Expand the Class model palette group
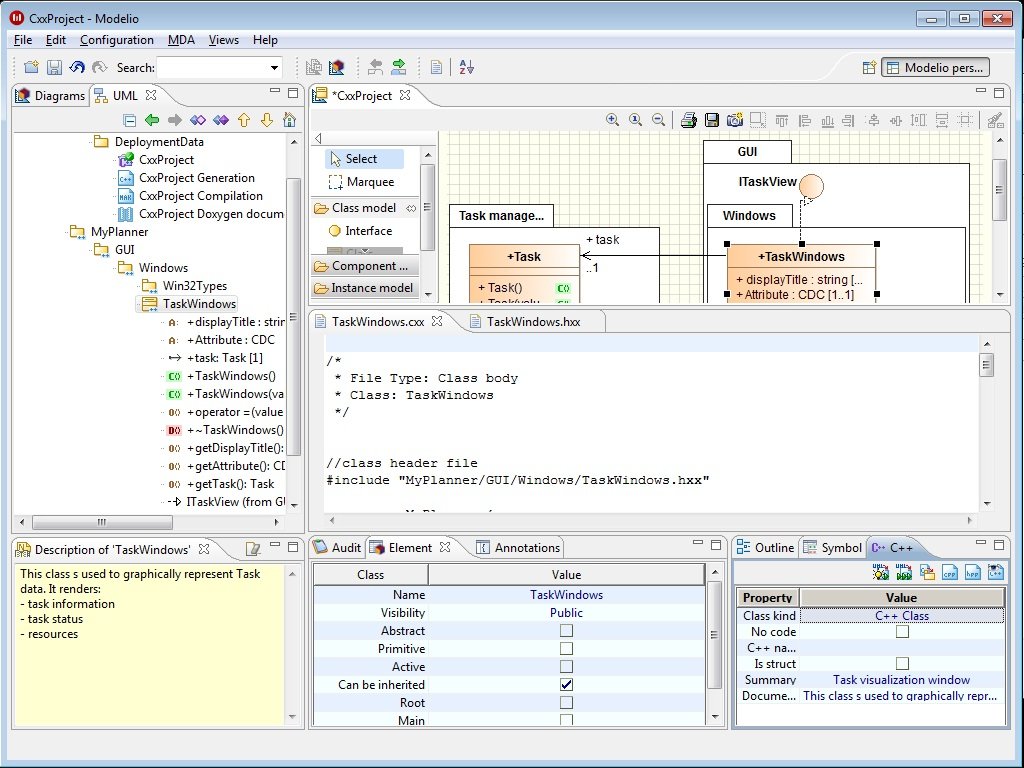 364,208
